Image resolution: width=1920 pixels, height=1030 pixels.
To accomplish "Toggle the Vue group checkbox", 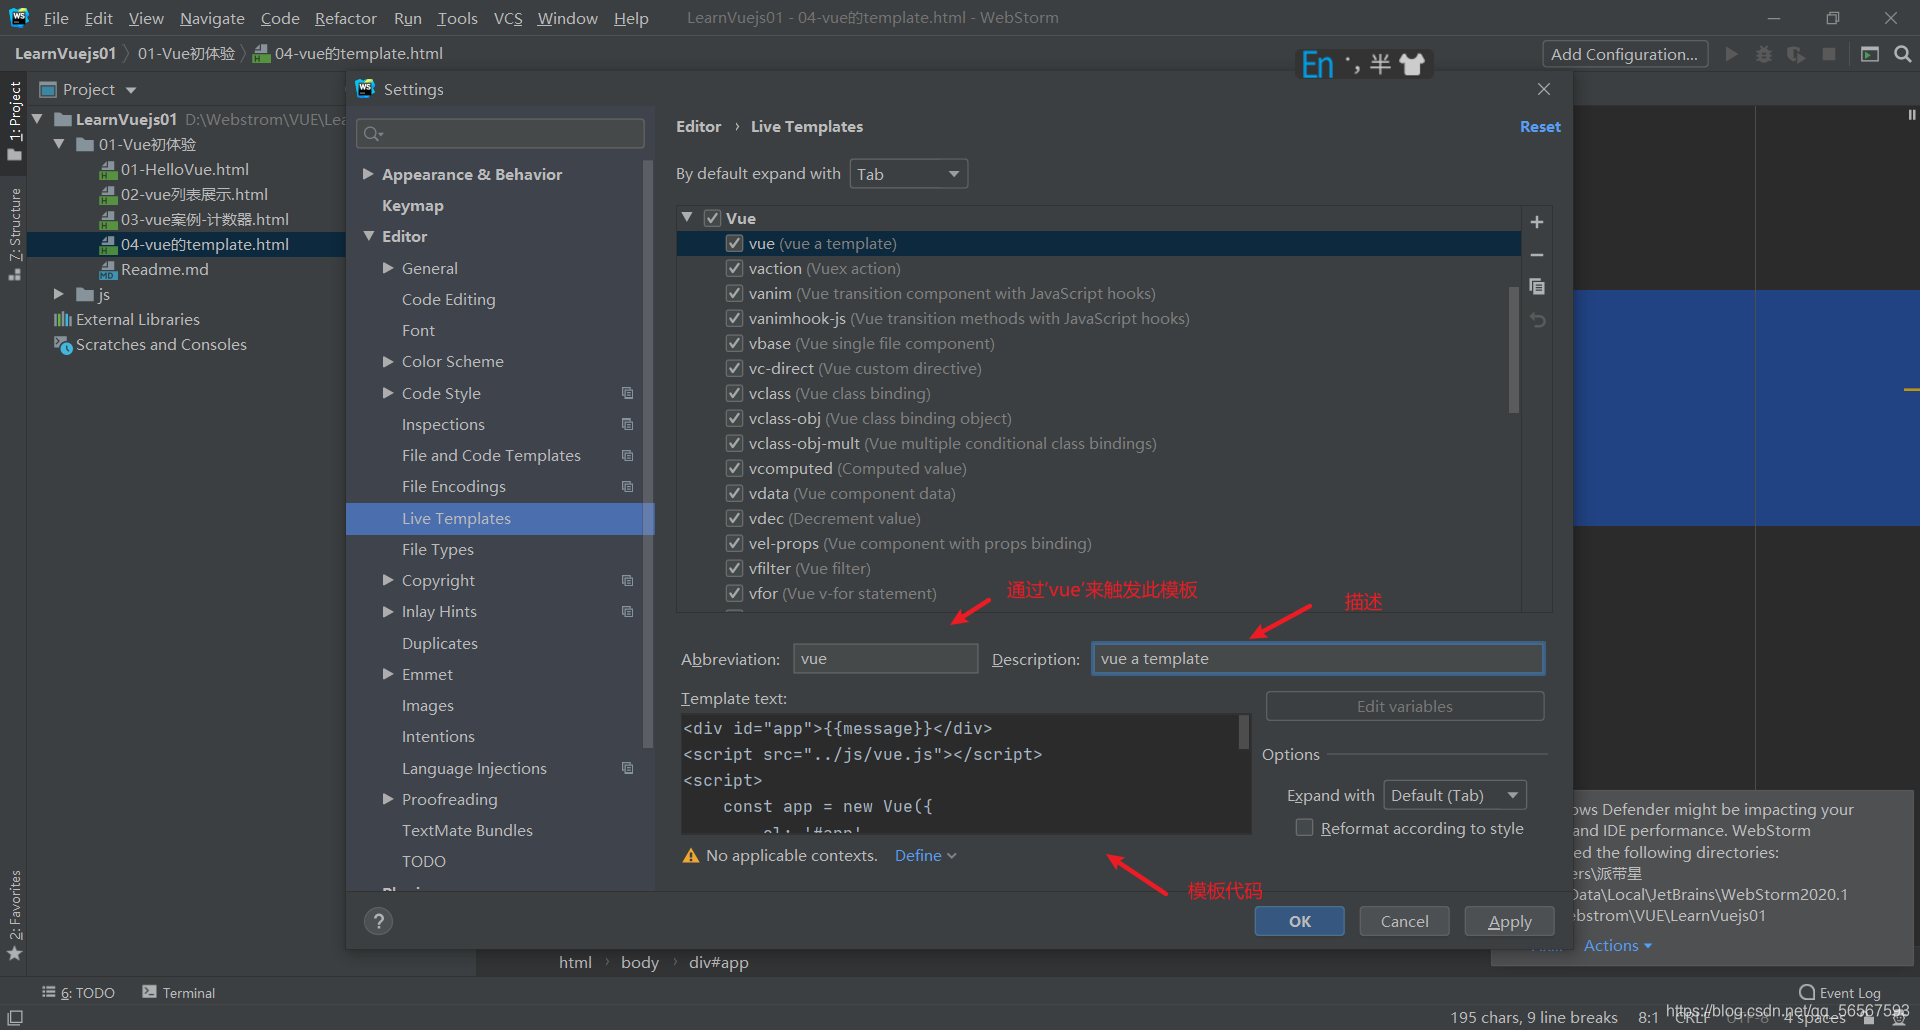I will pyautogui.click(x=712, y=218).
